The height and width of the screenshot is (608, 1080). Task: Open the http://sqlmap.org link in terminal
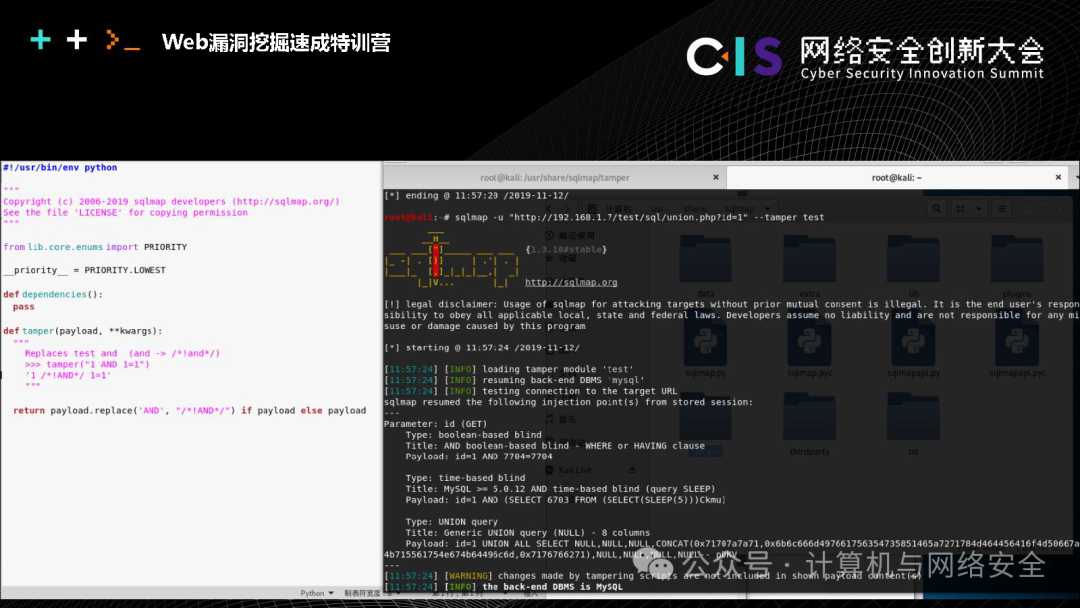coord(571,282)
